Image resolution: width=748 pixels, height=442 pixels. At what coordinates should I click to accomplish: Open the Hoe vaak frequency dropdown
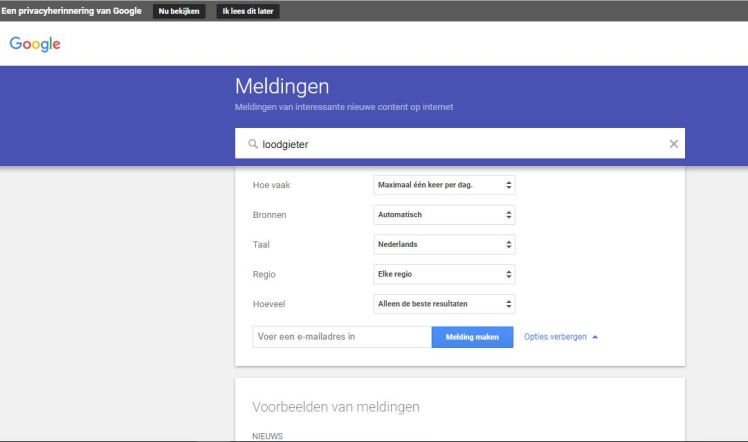point(443,185)
